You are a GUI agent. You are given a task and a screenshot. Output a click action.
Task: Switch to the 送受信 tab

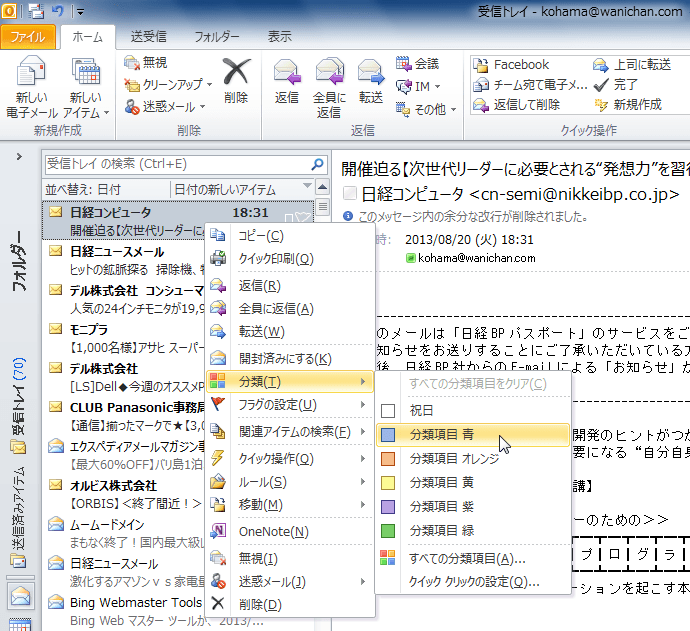click(149, 37)
